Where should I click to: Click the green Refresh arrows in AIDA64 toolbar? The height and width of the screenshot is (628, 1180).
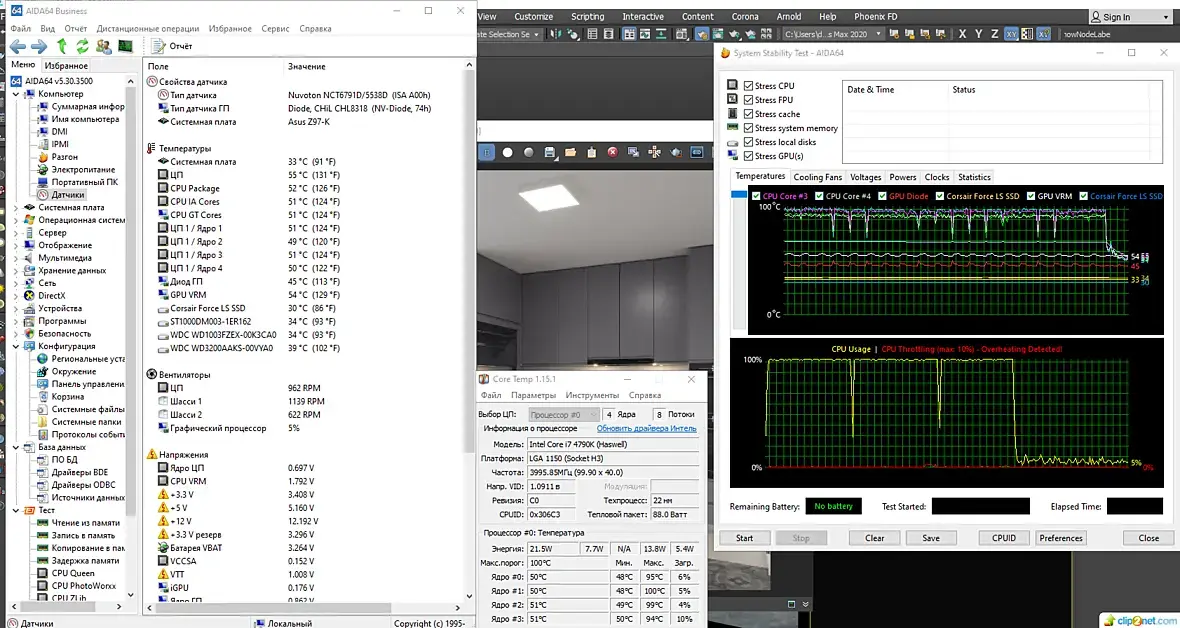[x=82, y=46]
